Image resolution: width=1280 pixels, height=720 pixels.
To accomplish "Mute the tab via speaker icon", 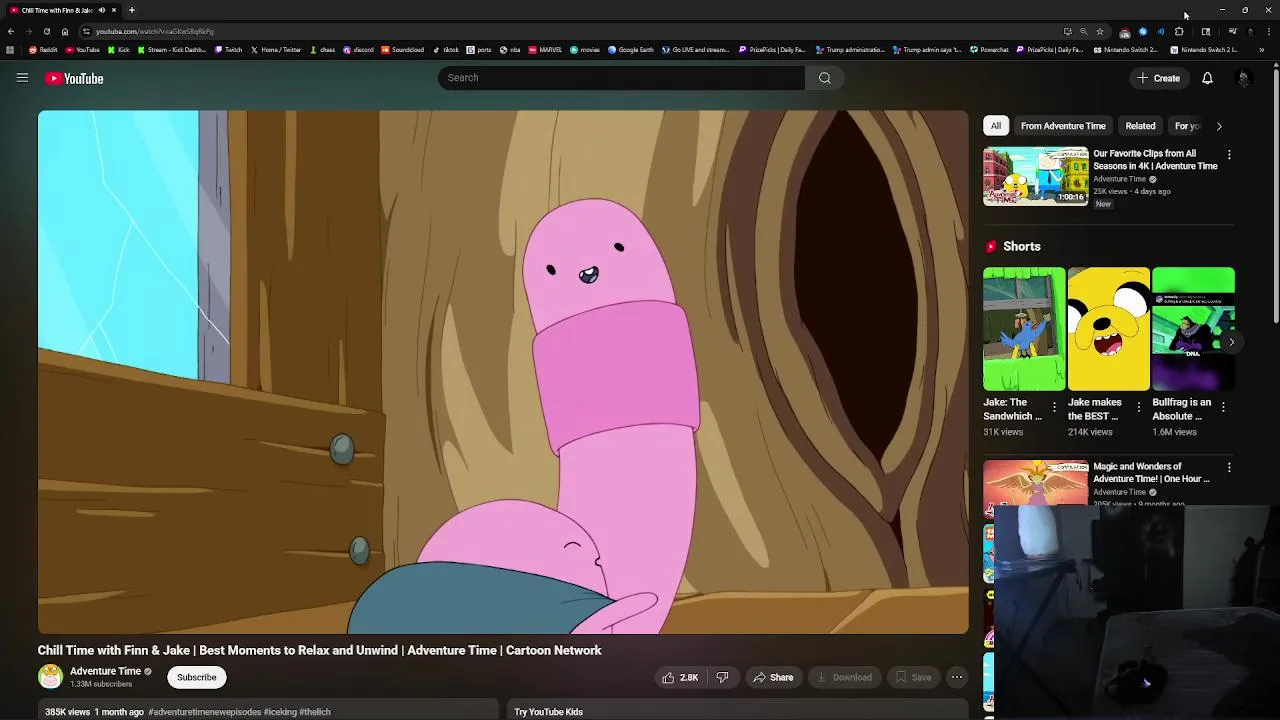I will point(101,10).
